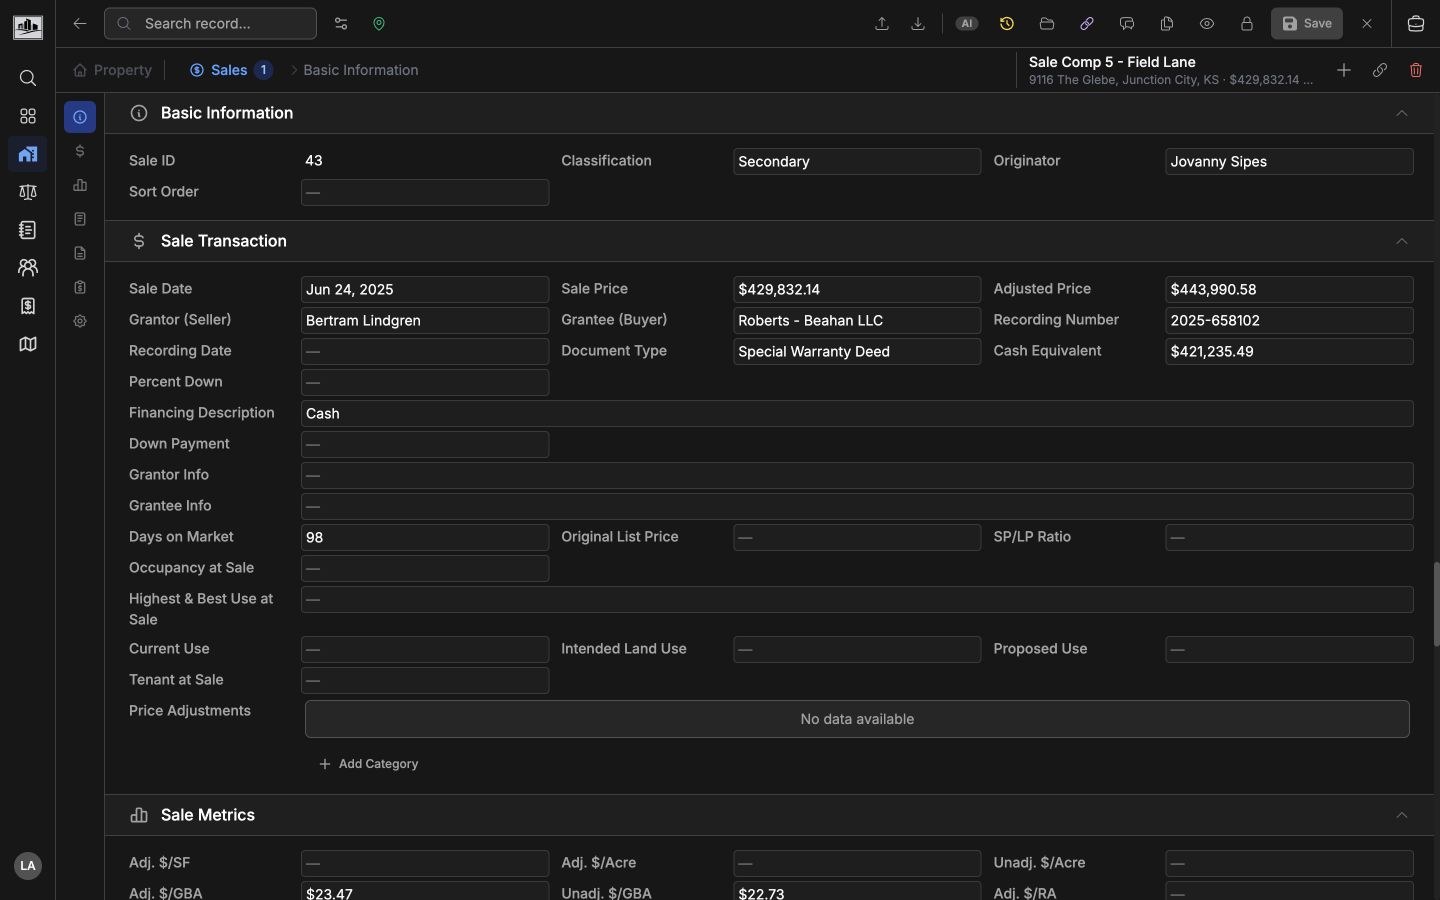Open the briefcase icon at top right
Image resolution: width=1440 pixels, height=900 pixels.
[1417, 24]
